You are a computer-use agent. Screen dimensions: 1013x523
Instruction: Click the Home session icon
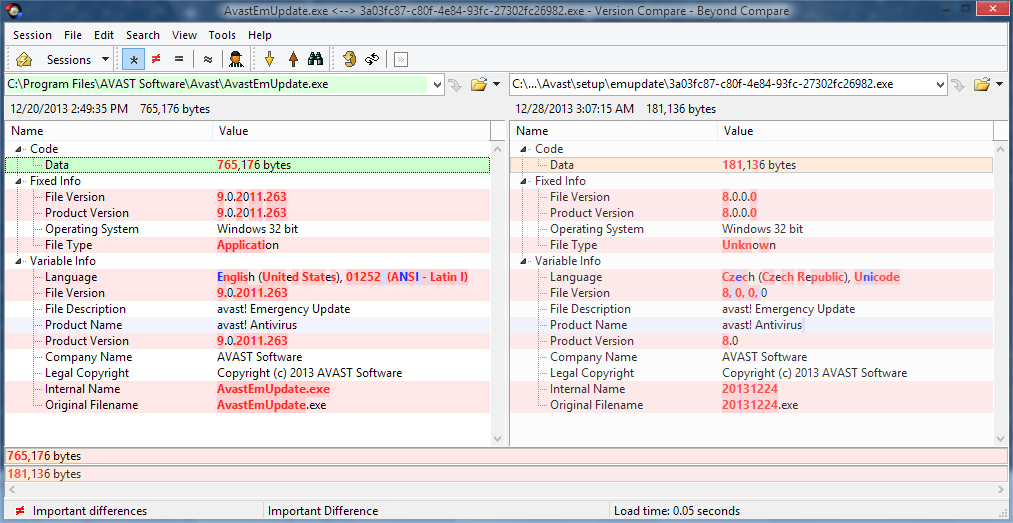(24, 59)
